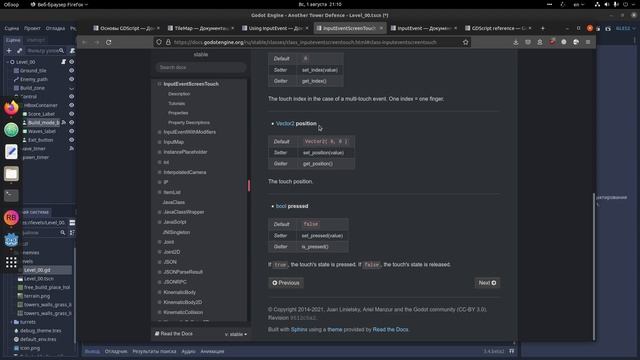This screenshot has width=640, height=360.
Task: Instance a child scene link icon
Action: click(19, 51)
